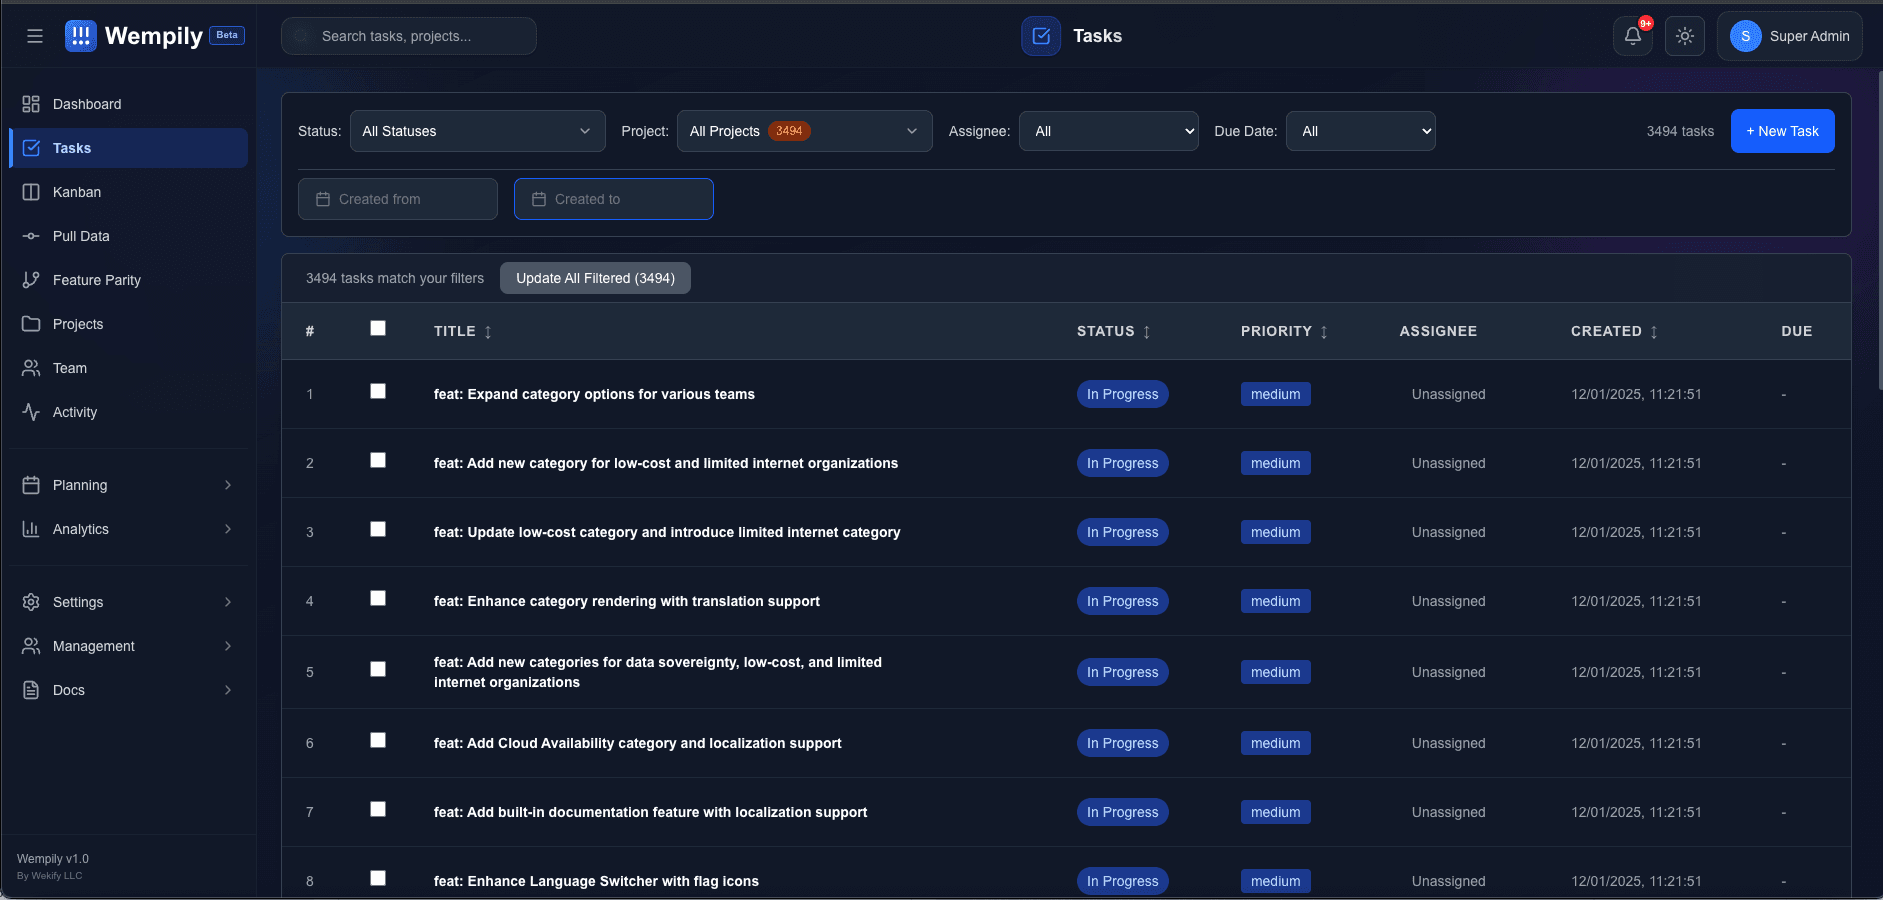
Task: Open the Pull Data tool
Action: click(81, 236)
